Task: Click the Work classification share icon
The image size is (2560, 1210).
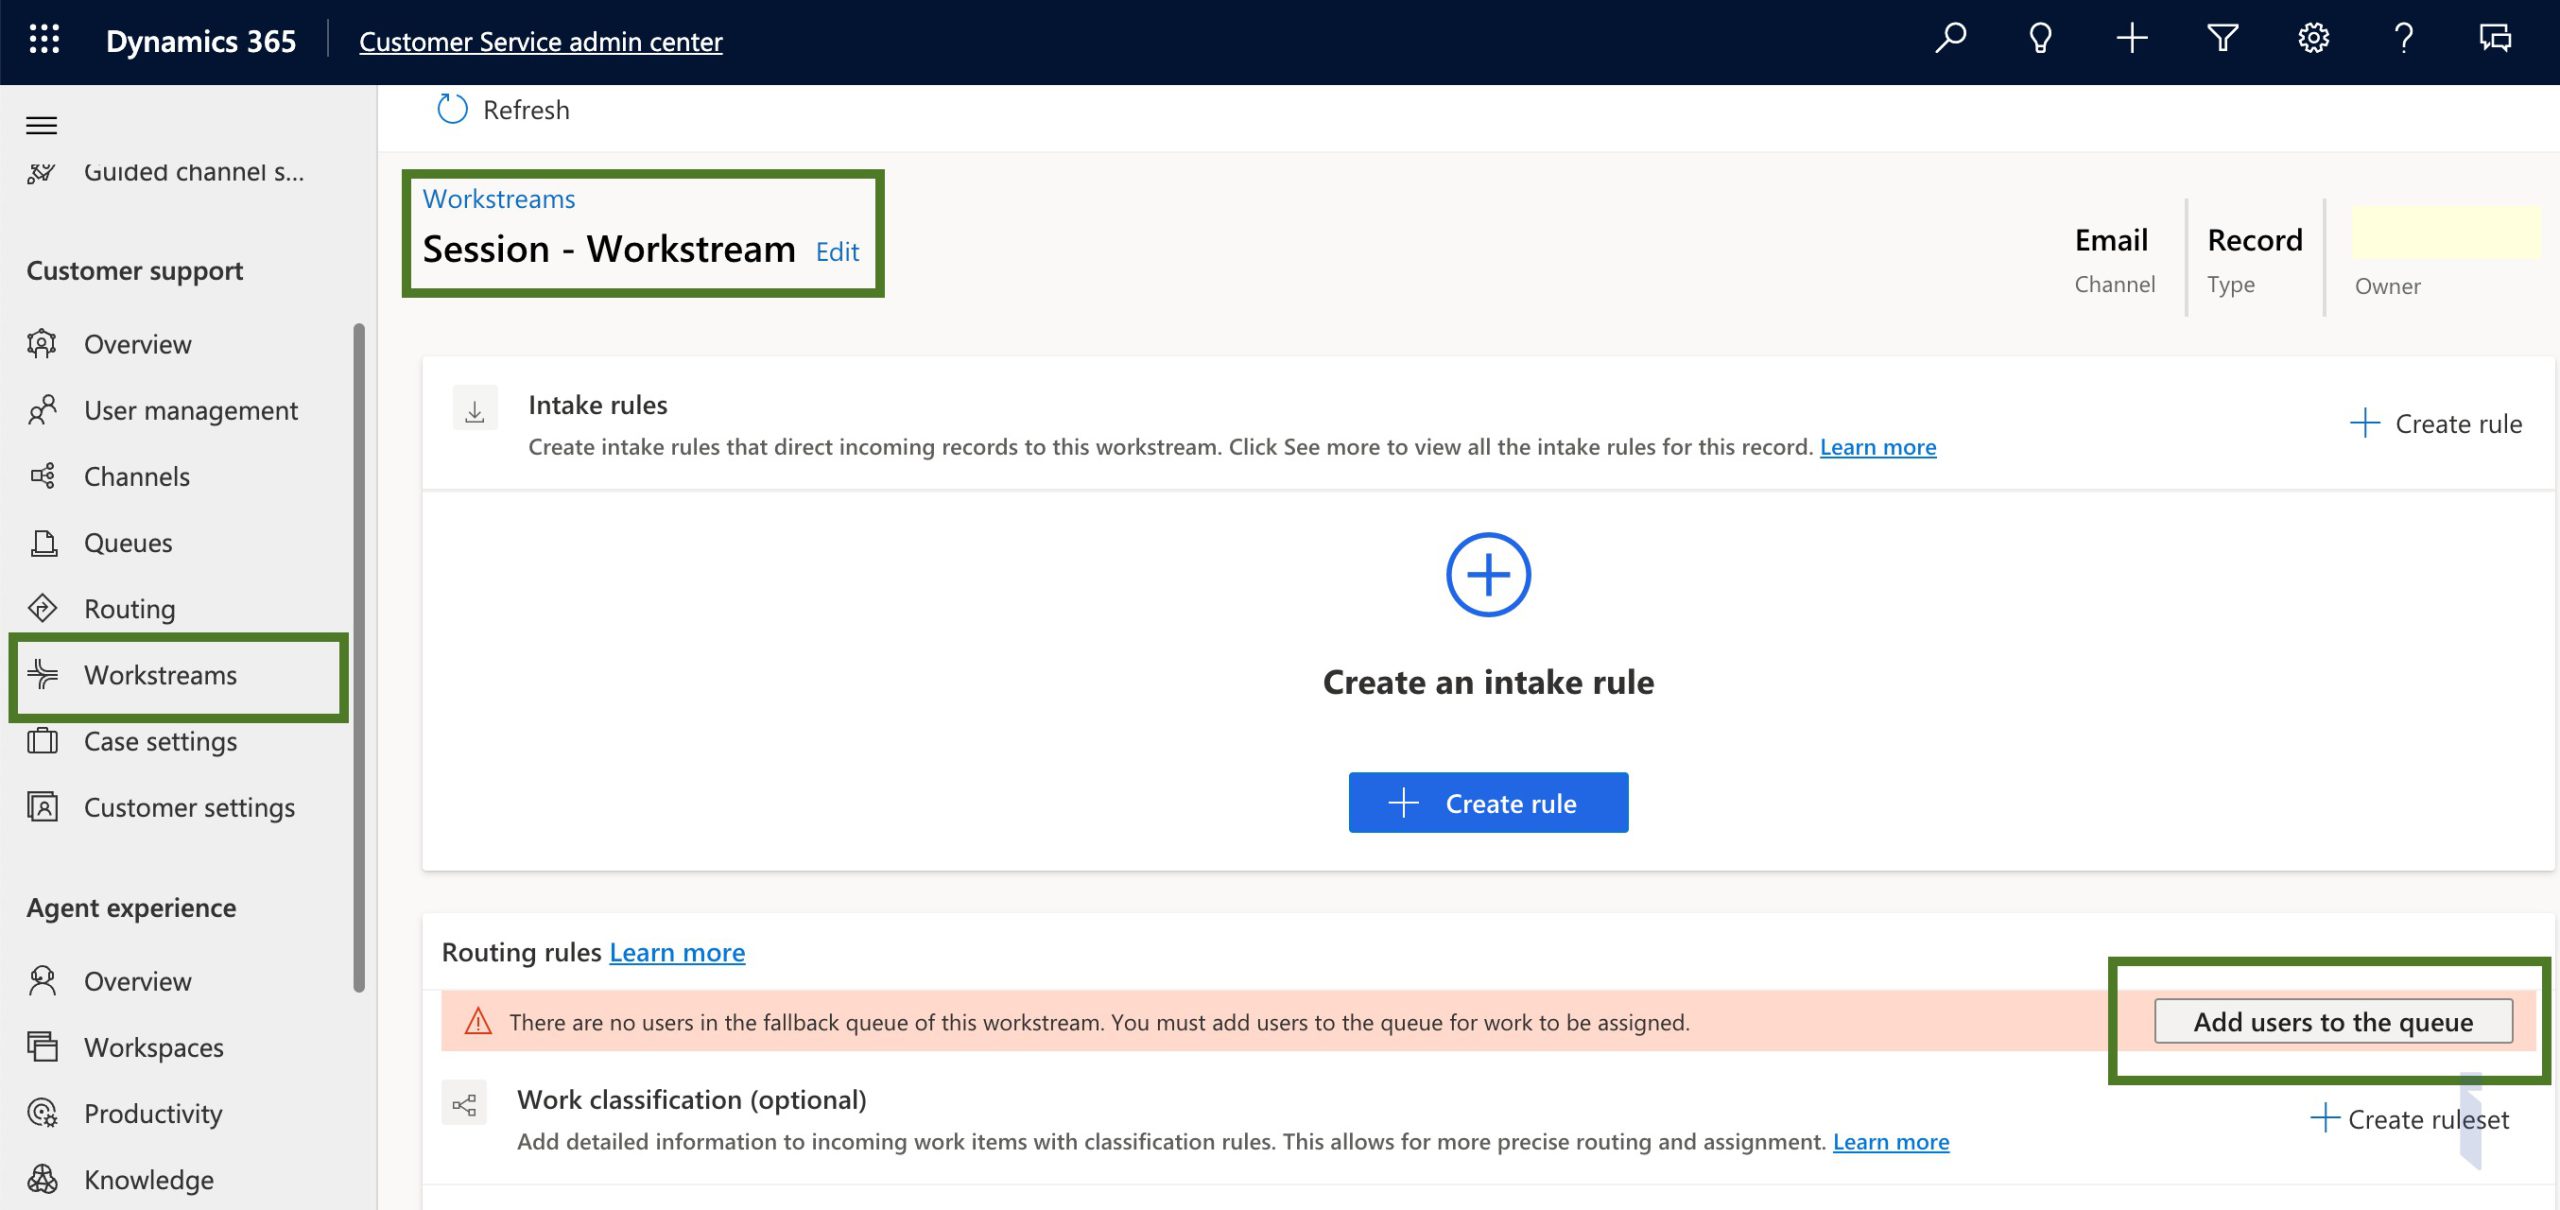Action: pos(464,1104)
